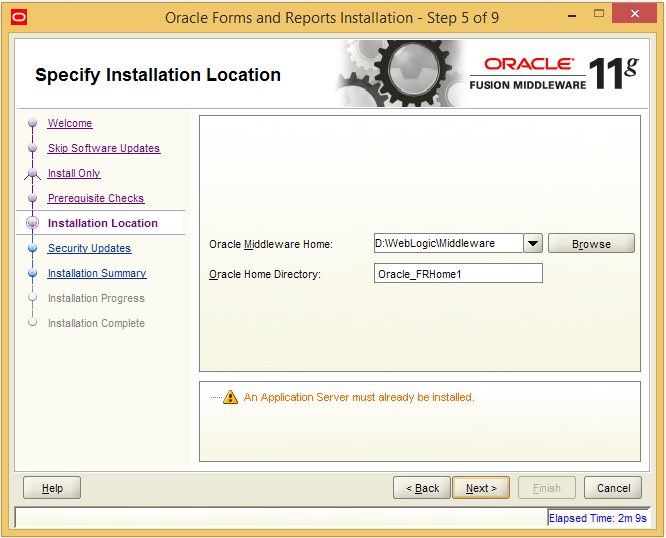The width and height of the screenshot is (666, 538).
Task: Select the Installation Location step
Action: tap(103, 223)
